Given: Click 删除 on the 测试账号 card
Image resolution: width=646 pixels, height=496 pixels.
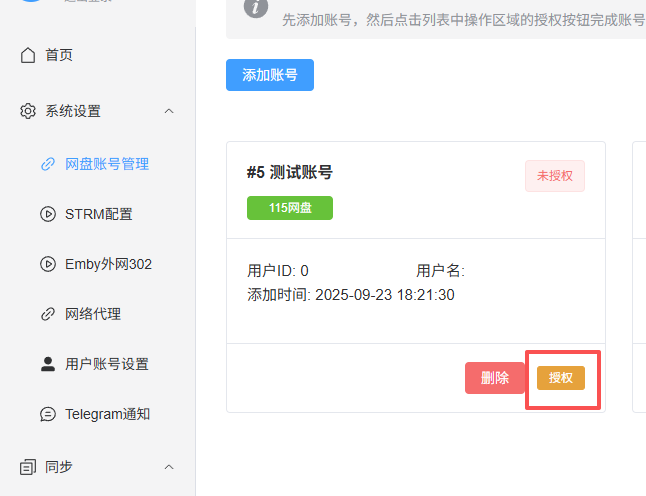Looking at the screenshot, I should pos(494,378).
